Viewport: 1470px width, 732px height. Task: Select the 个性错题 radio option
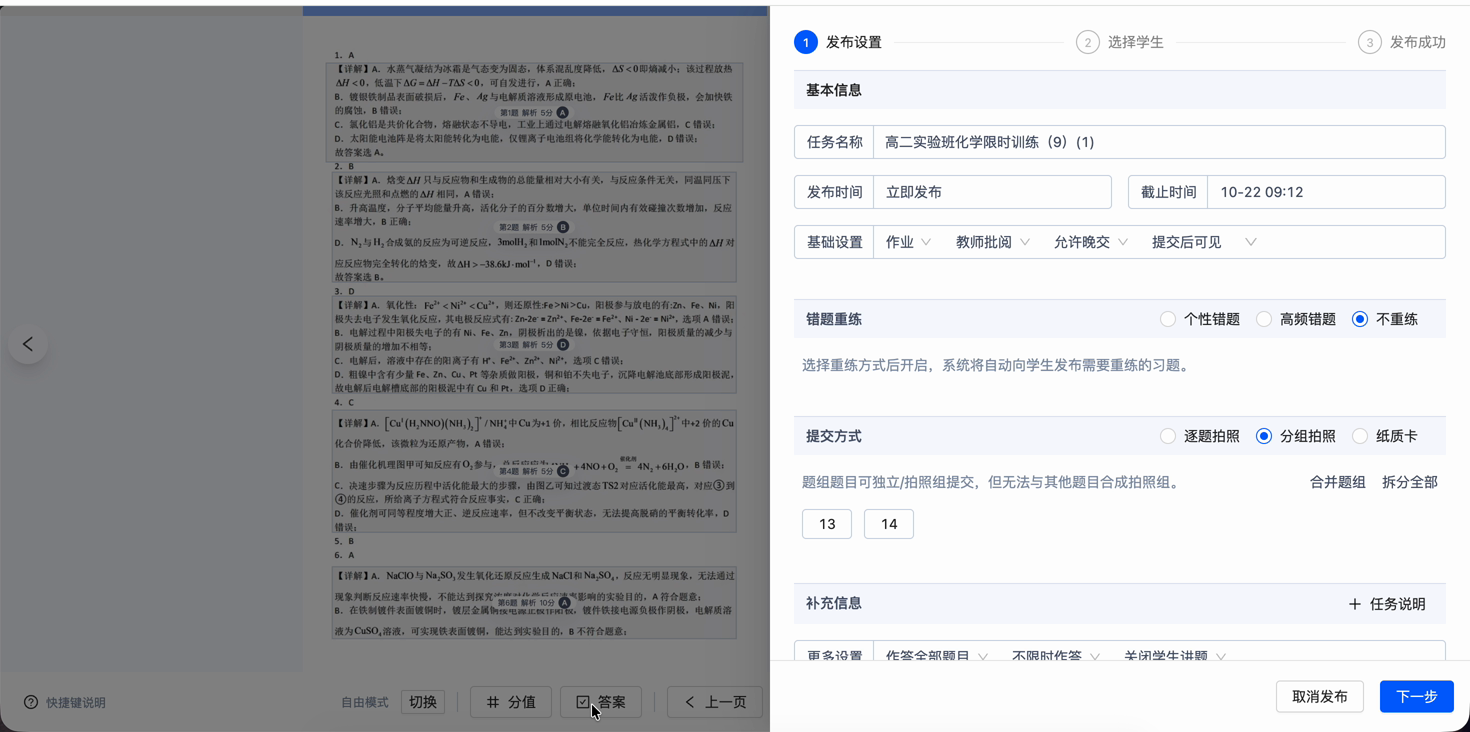(1200, 320)
